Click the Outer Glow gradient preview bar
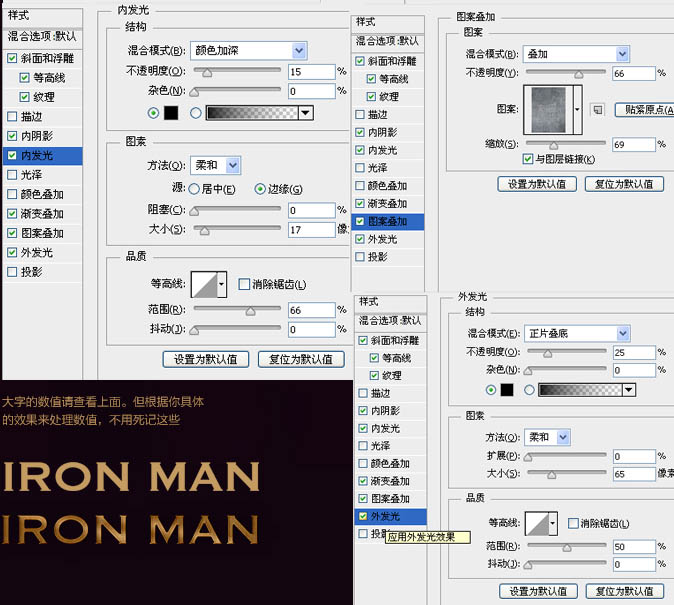Viewport: 674px width, 605px height. click(x=580, y=390)
